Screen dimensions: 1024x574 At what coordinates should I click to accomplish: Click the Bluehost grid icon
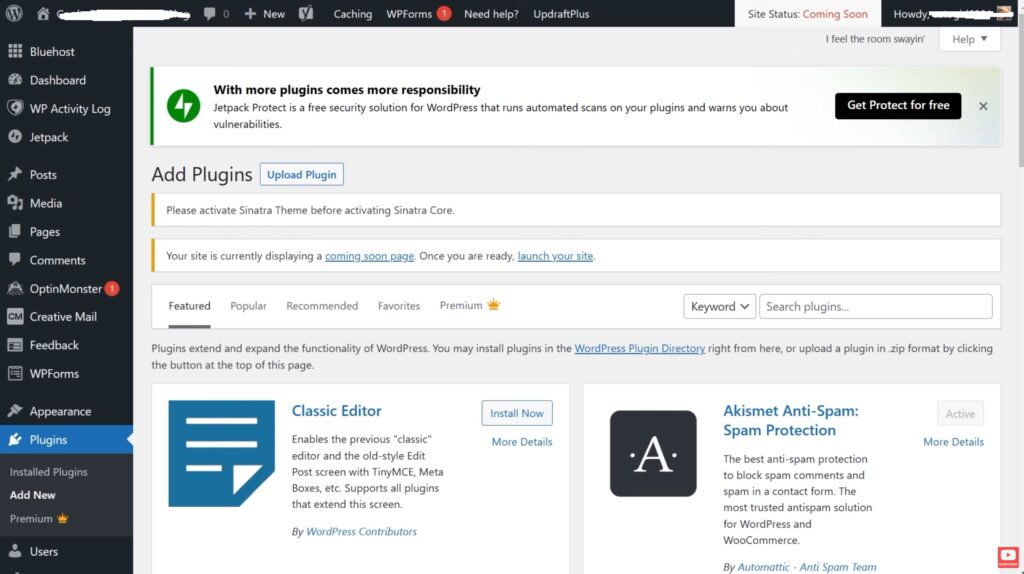(x=15, y=51)
